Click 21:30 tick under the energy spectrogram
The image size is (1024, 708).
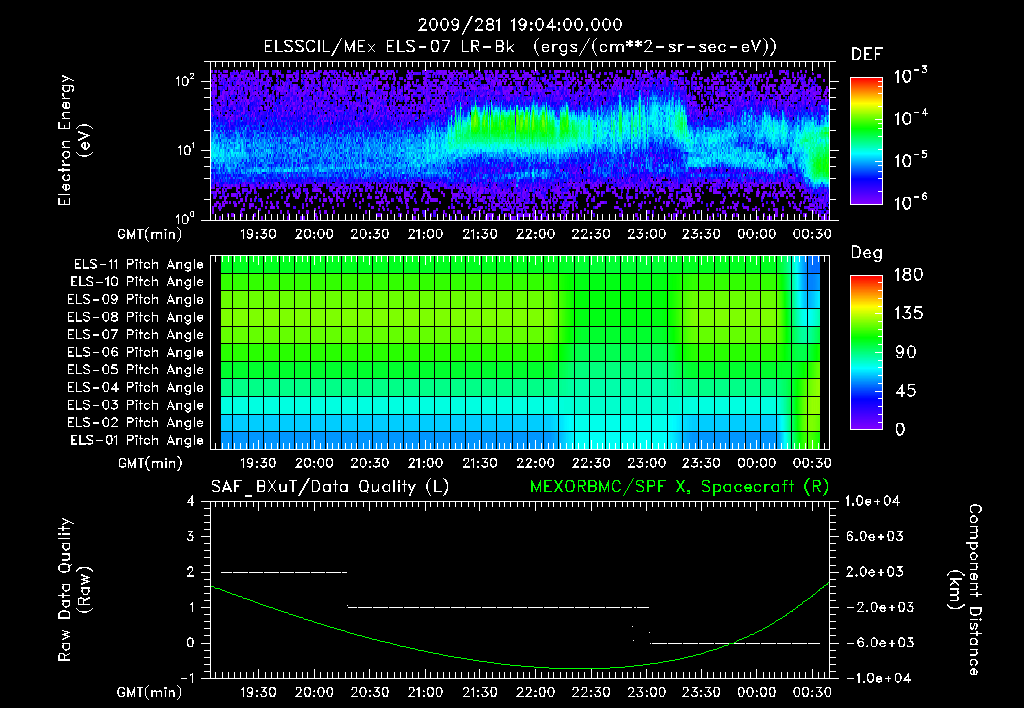point(480,234)
